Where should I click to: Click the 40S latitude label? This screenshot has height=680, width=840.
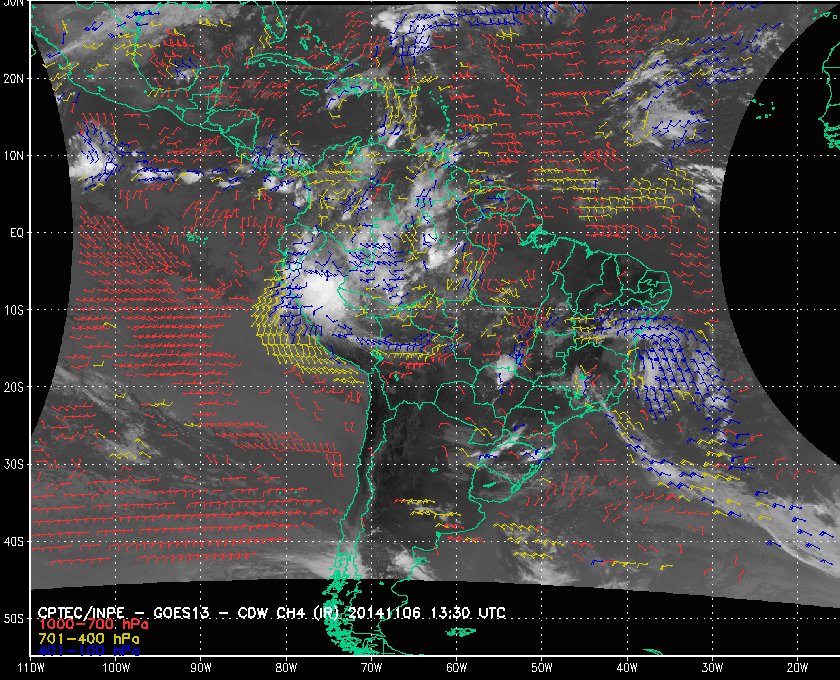(x=13, y=542)
